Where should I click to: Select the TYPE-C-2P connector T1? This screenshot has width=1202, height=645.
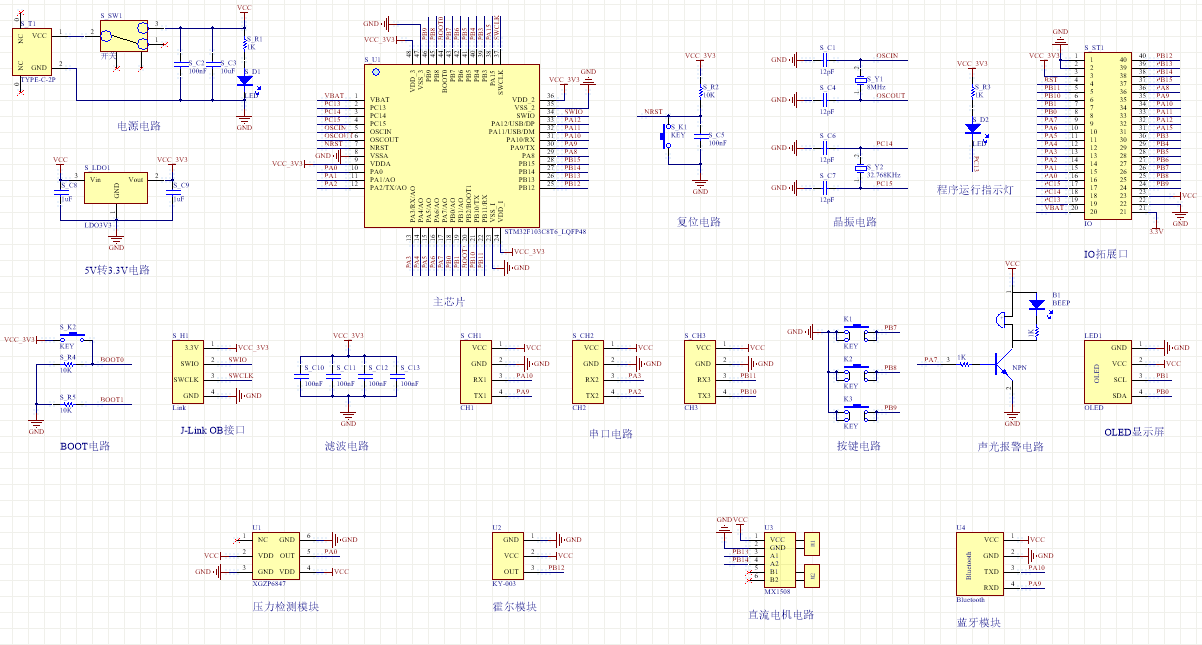pyautogui.click(x=31, y=51)
